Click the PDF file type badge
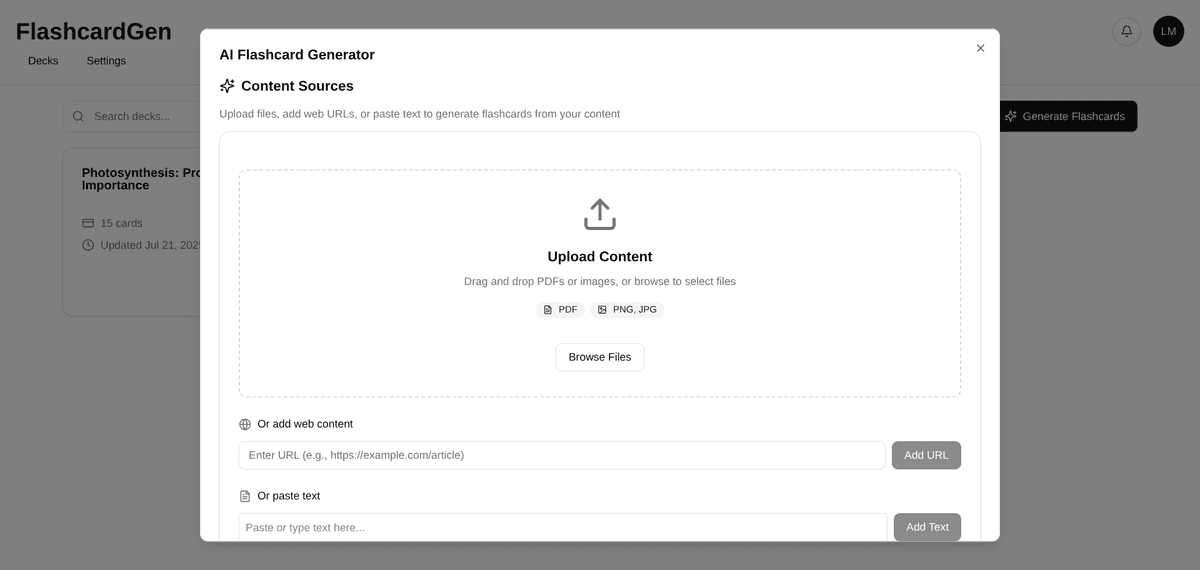Image resolution: width=1200 pixels, height=570 pixels. 560,310
